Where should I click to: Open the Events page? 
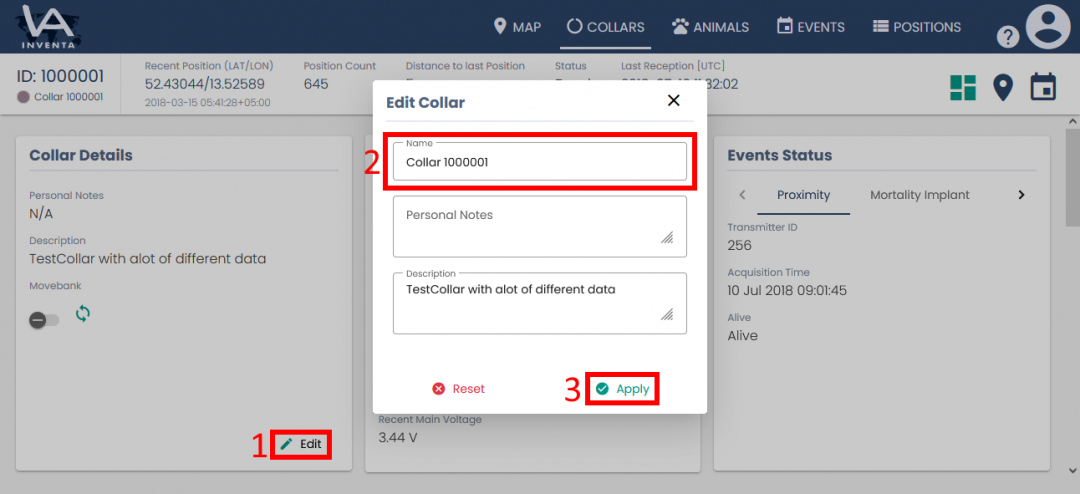[x=810, y=27]
